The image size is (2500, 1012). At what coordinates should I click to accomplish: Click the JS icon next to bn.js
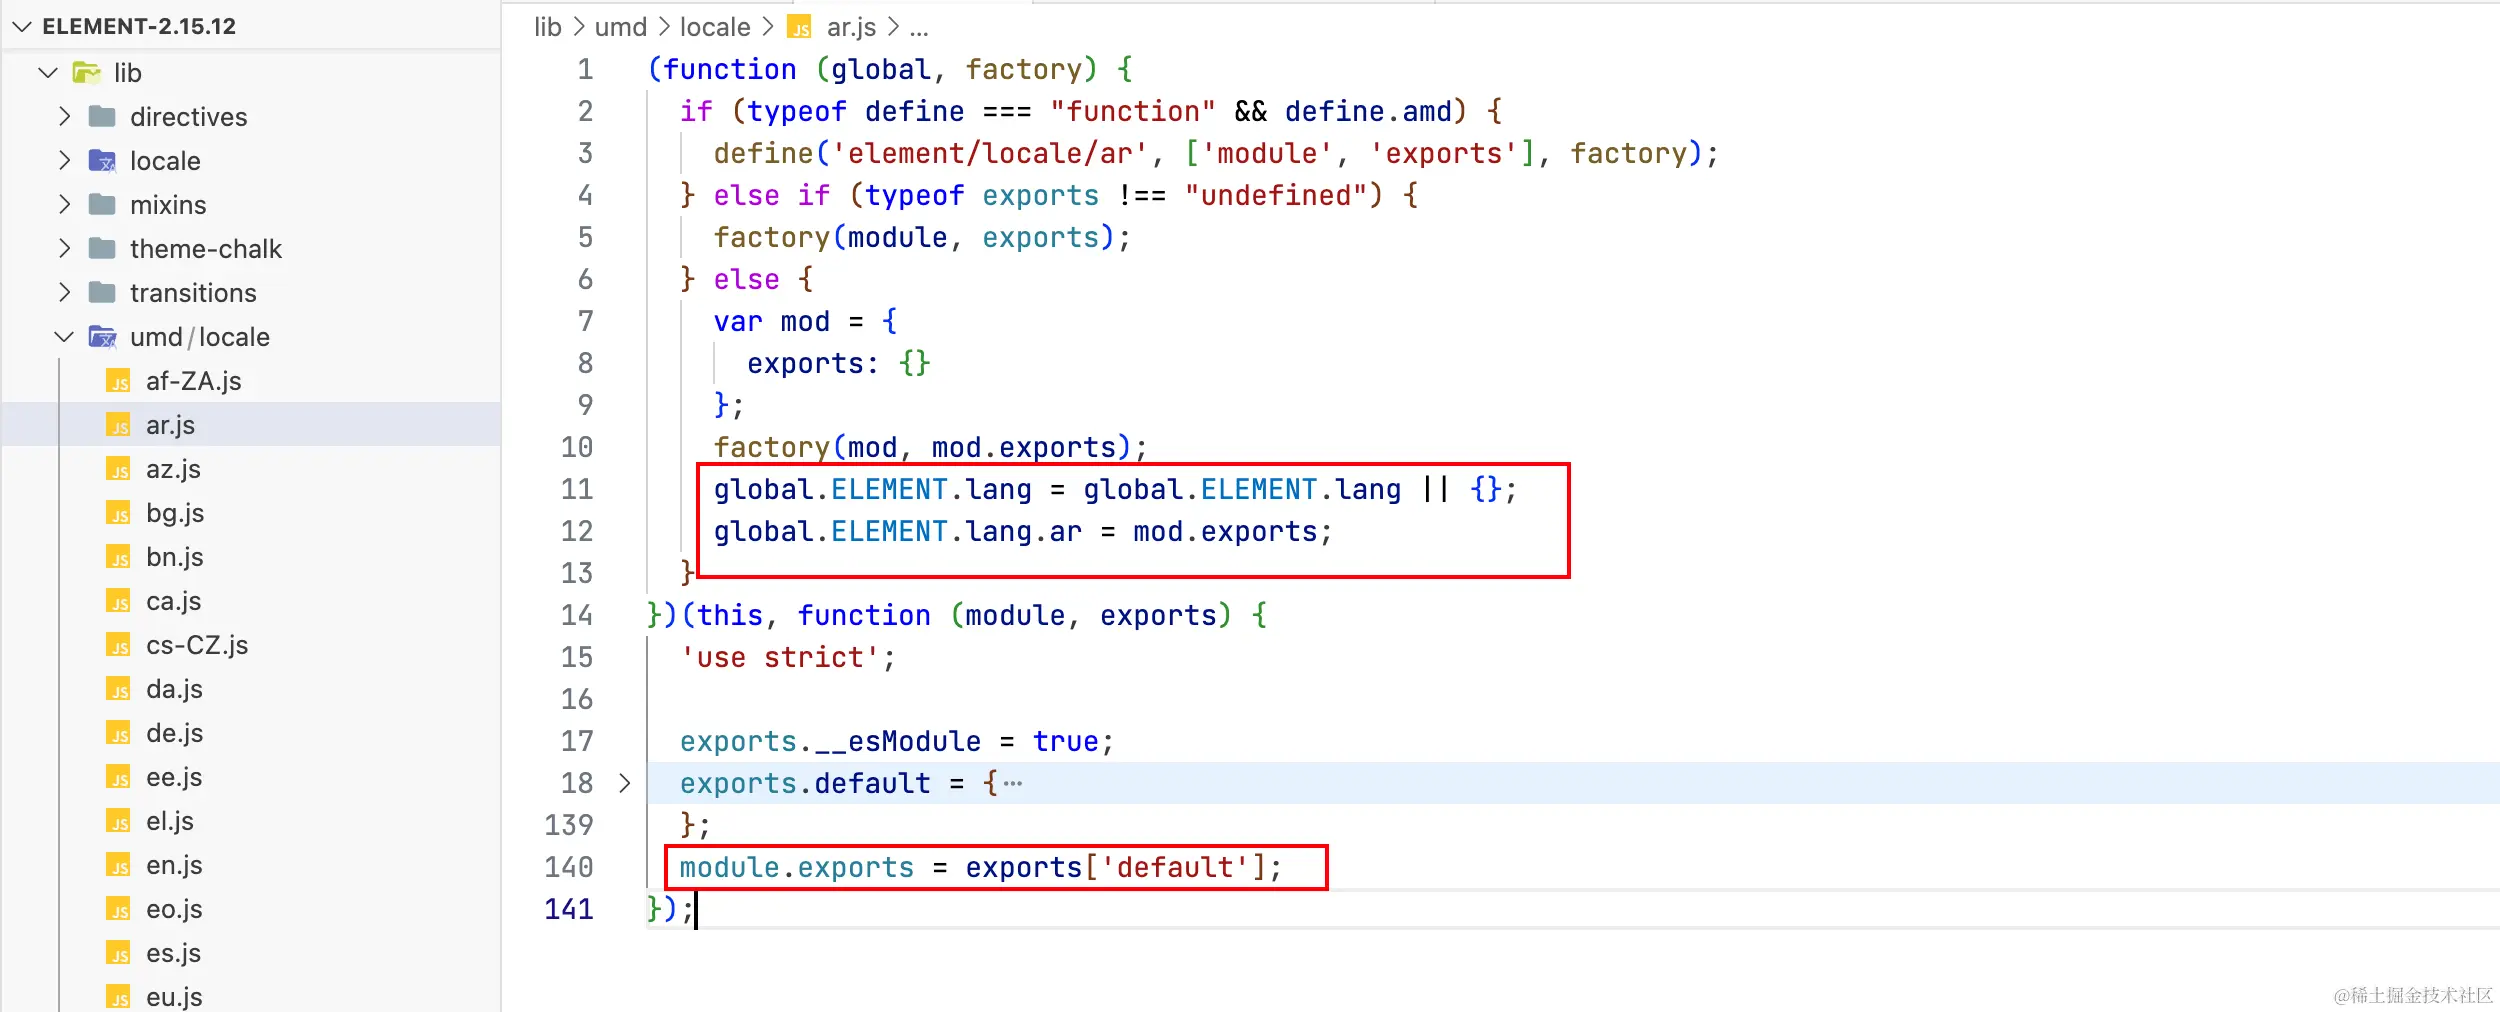118,557
